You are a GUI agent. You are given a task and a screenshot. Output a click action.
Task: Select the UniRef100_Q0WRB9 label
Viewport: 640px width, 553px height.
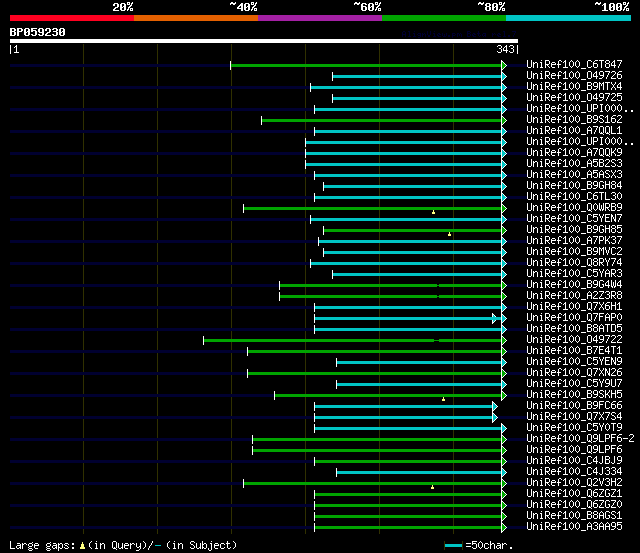[574, 208]
